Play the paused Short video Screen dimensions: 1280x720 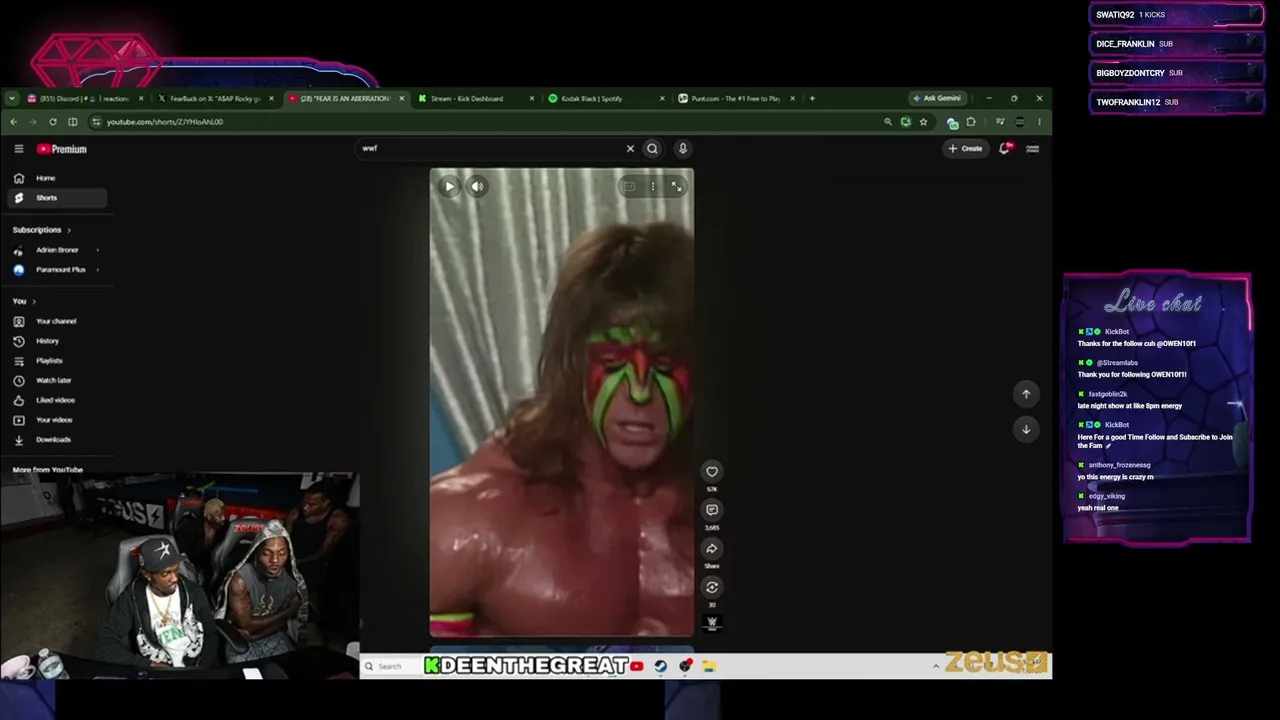[x=449, y=186]
